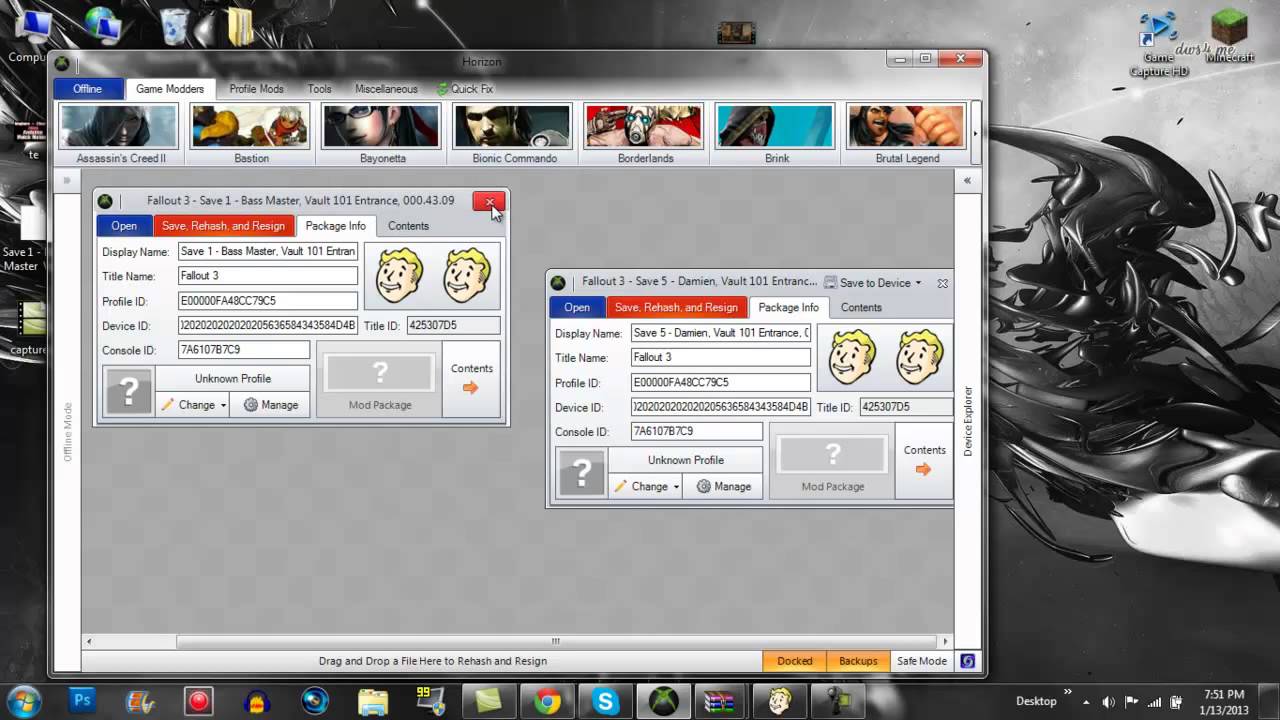Click the Vault Boy Fallout taskbar icon
Image resolution: width=1280 pixels, height=720 pixels.
click(779, 701)
